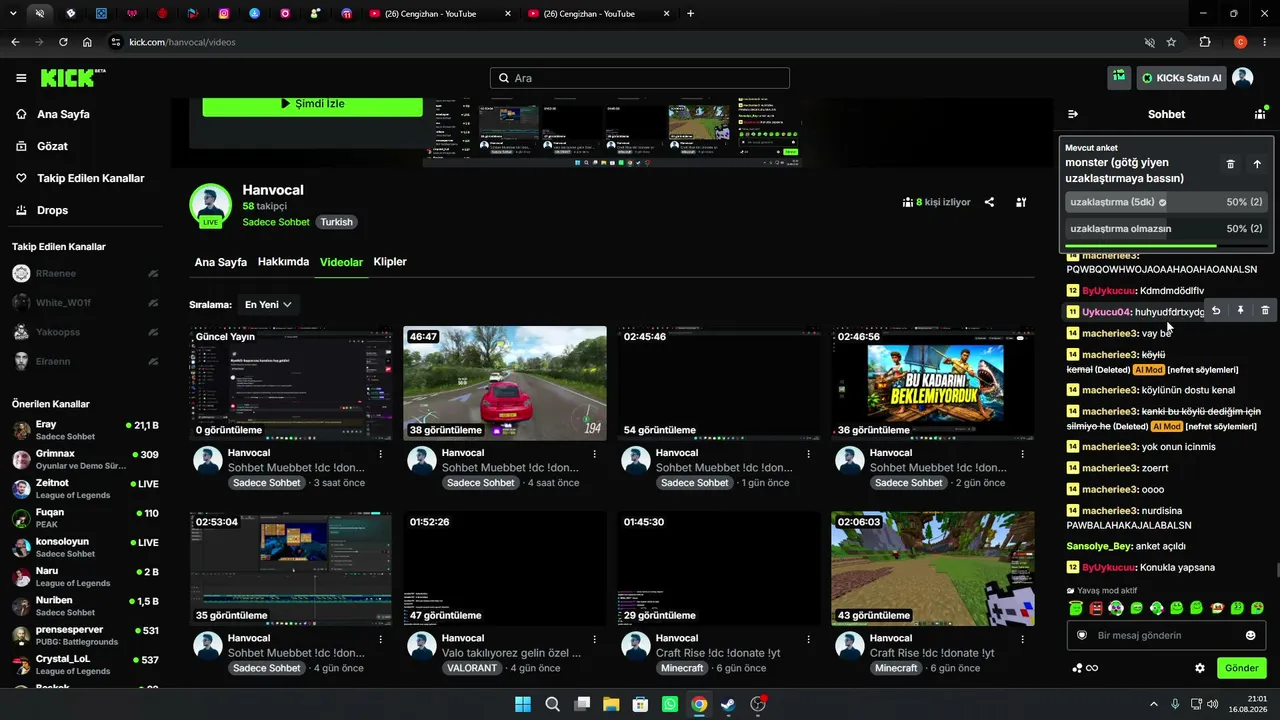
Task: Open the chat viewers list icon
Action: point(1260,114)
